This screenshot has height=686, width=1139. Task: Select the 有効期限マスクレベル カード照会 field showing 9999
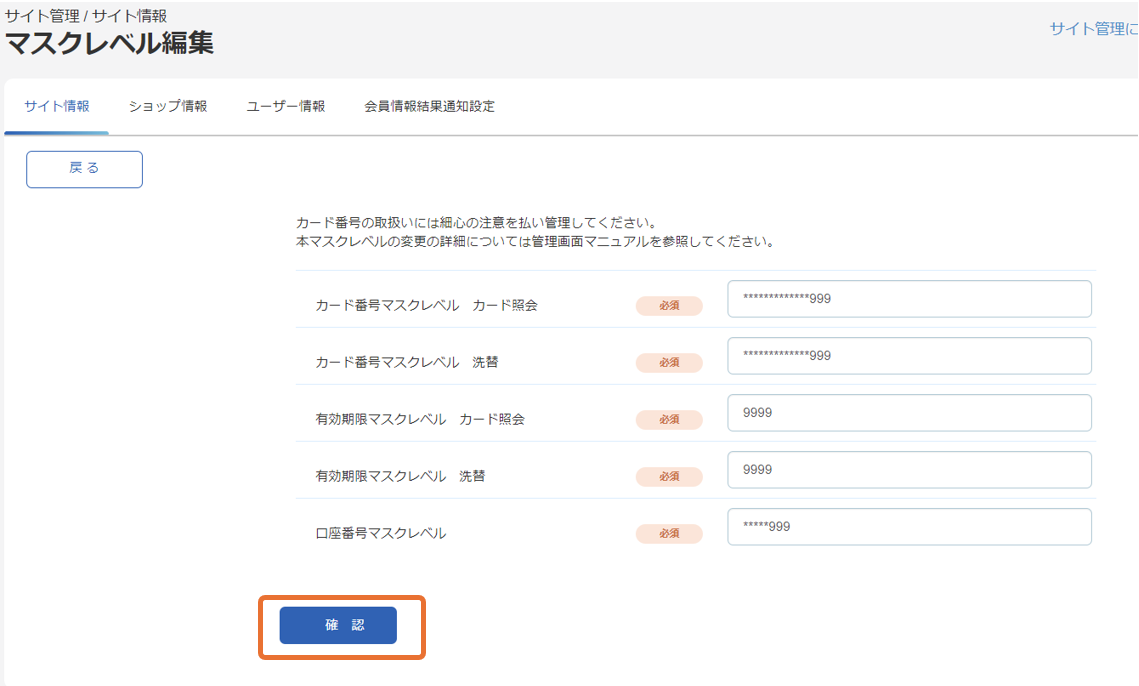click(x=908, y=412)
